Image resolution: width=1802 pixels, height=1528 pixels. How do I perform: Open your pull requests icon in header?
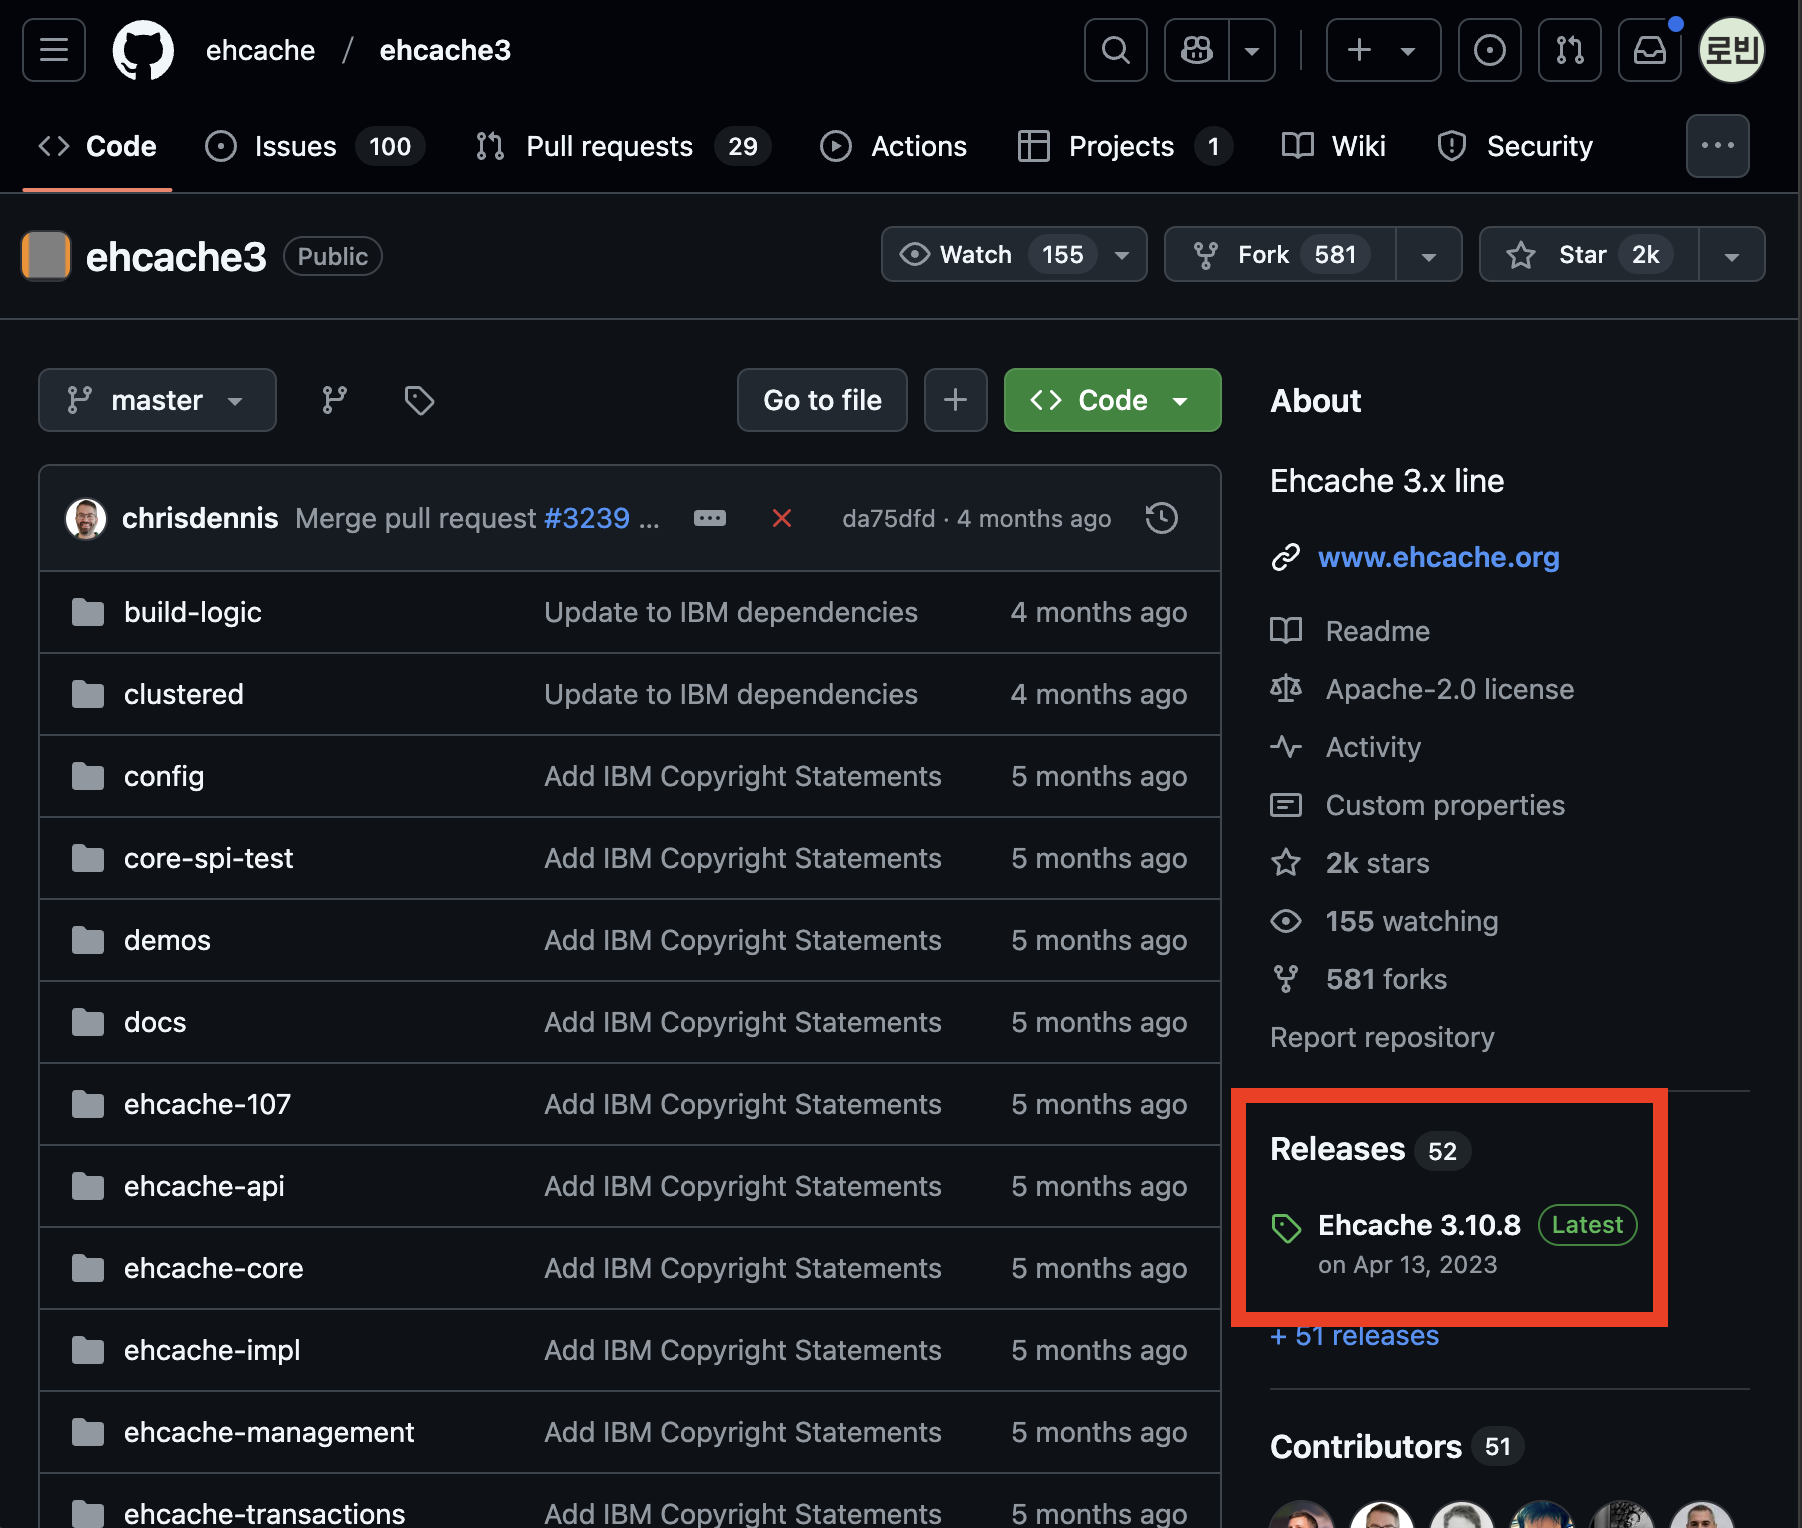[1570, 50]
